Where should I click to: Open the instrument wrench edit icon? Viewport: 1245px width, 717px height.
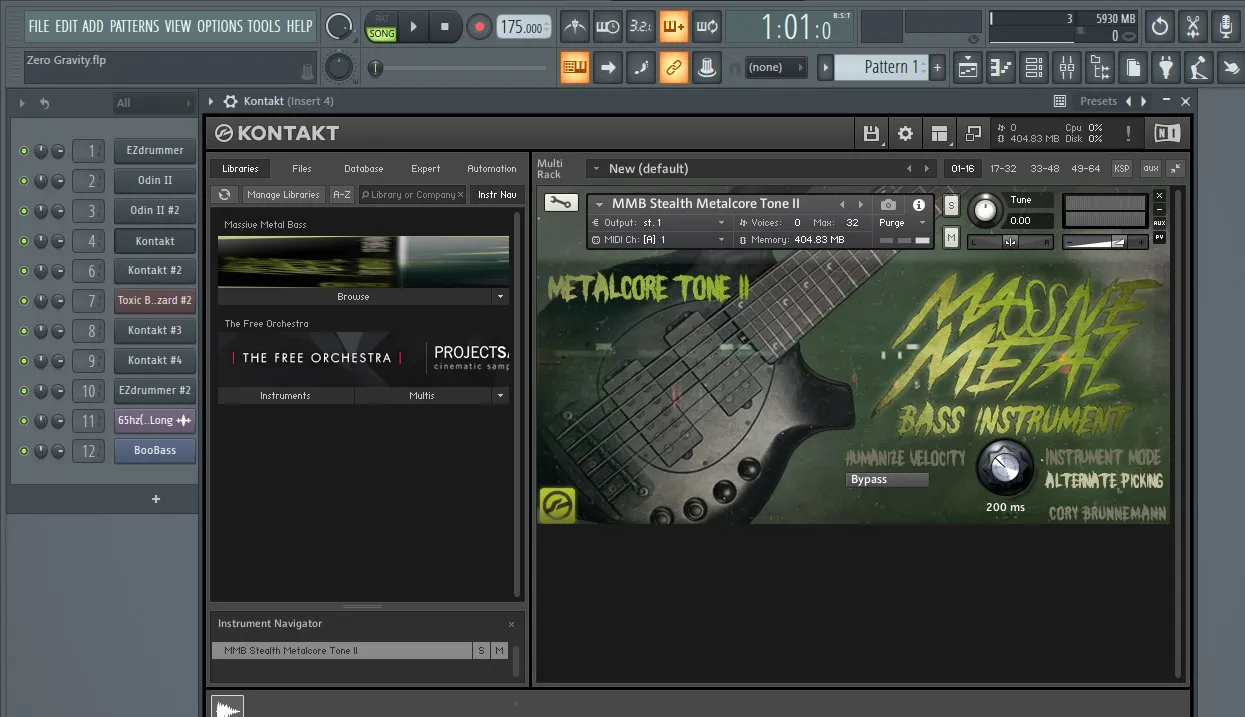[x=561, y=203]
